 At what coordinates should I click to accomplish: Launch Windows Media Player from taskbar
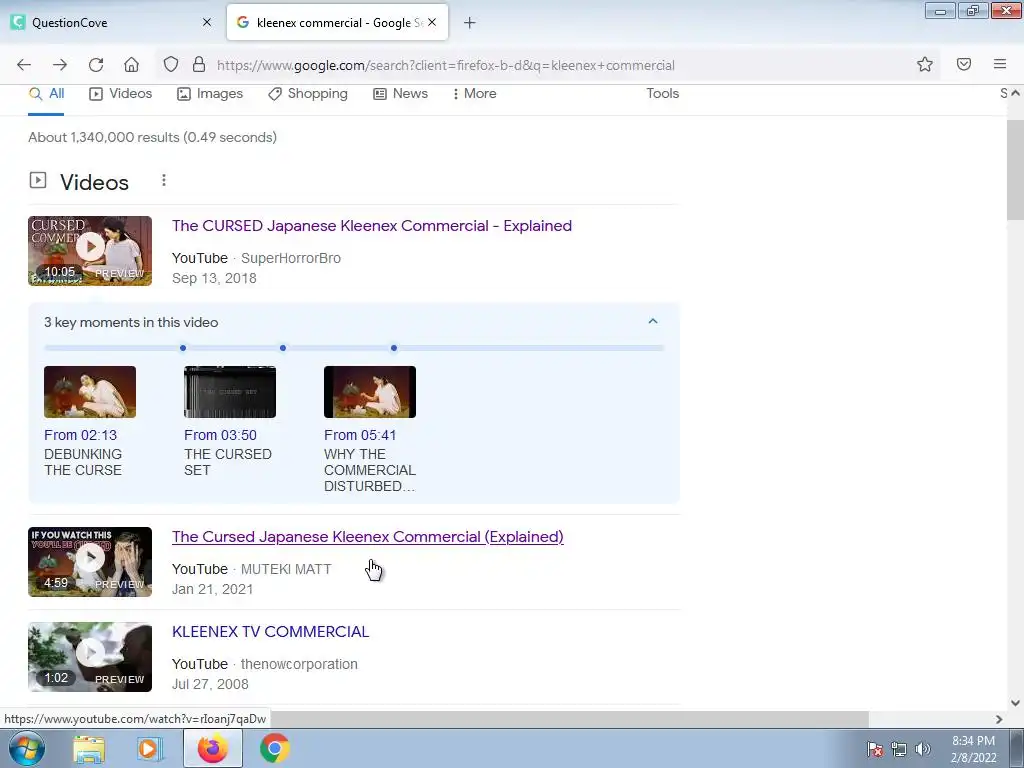tap(148, 749)
